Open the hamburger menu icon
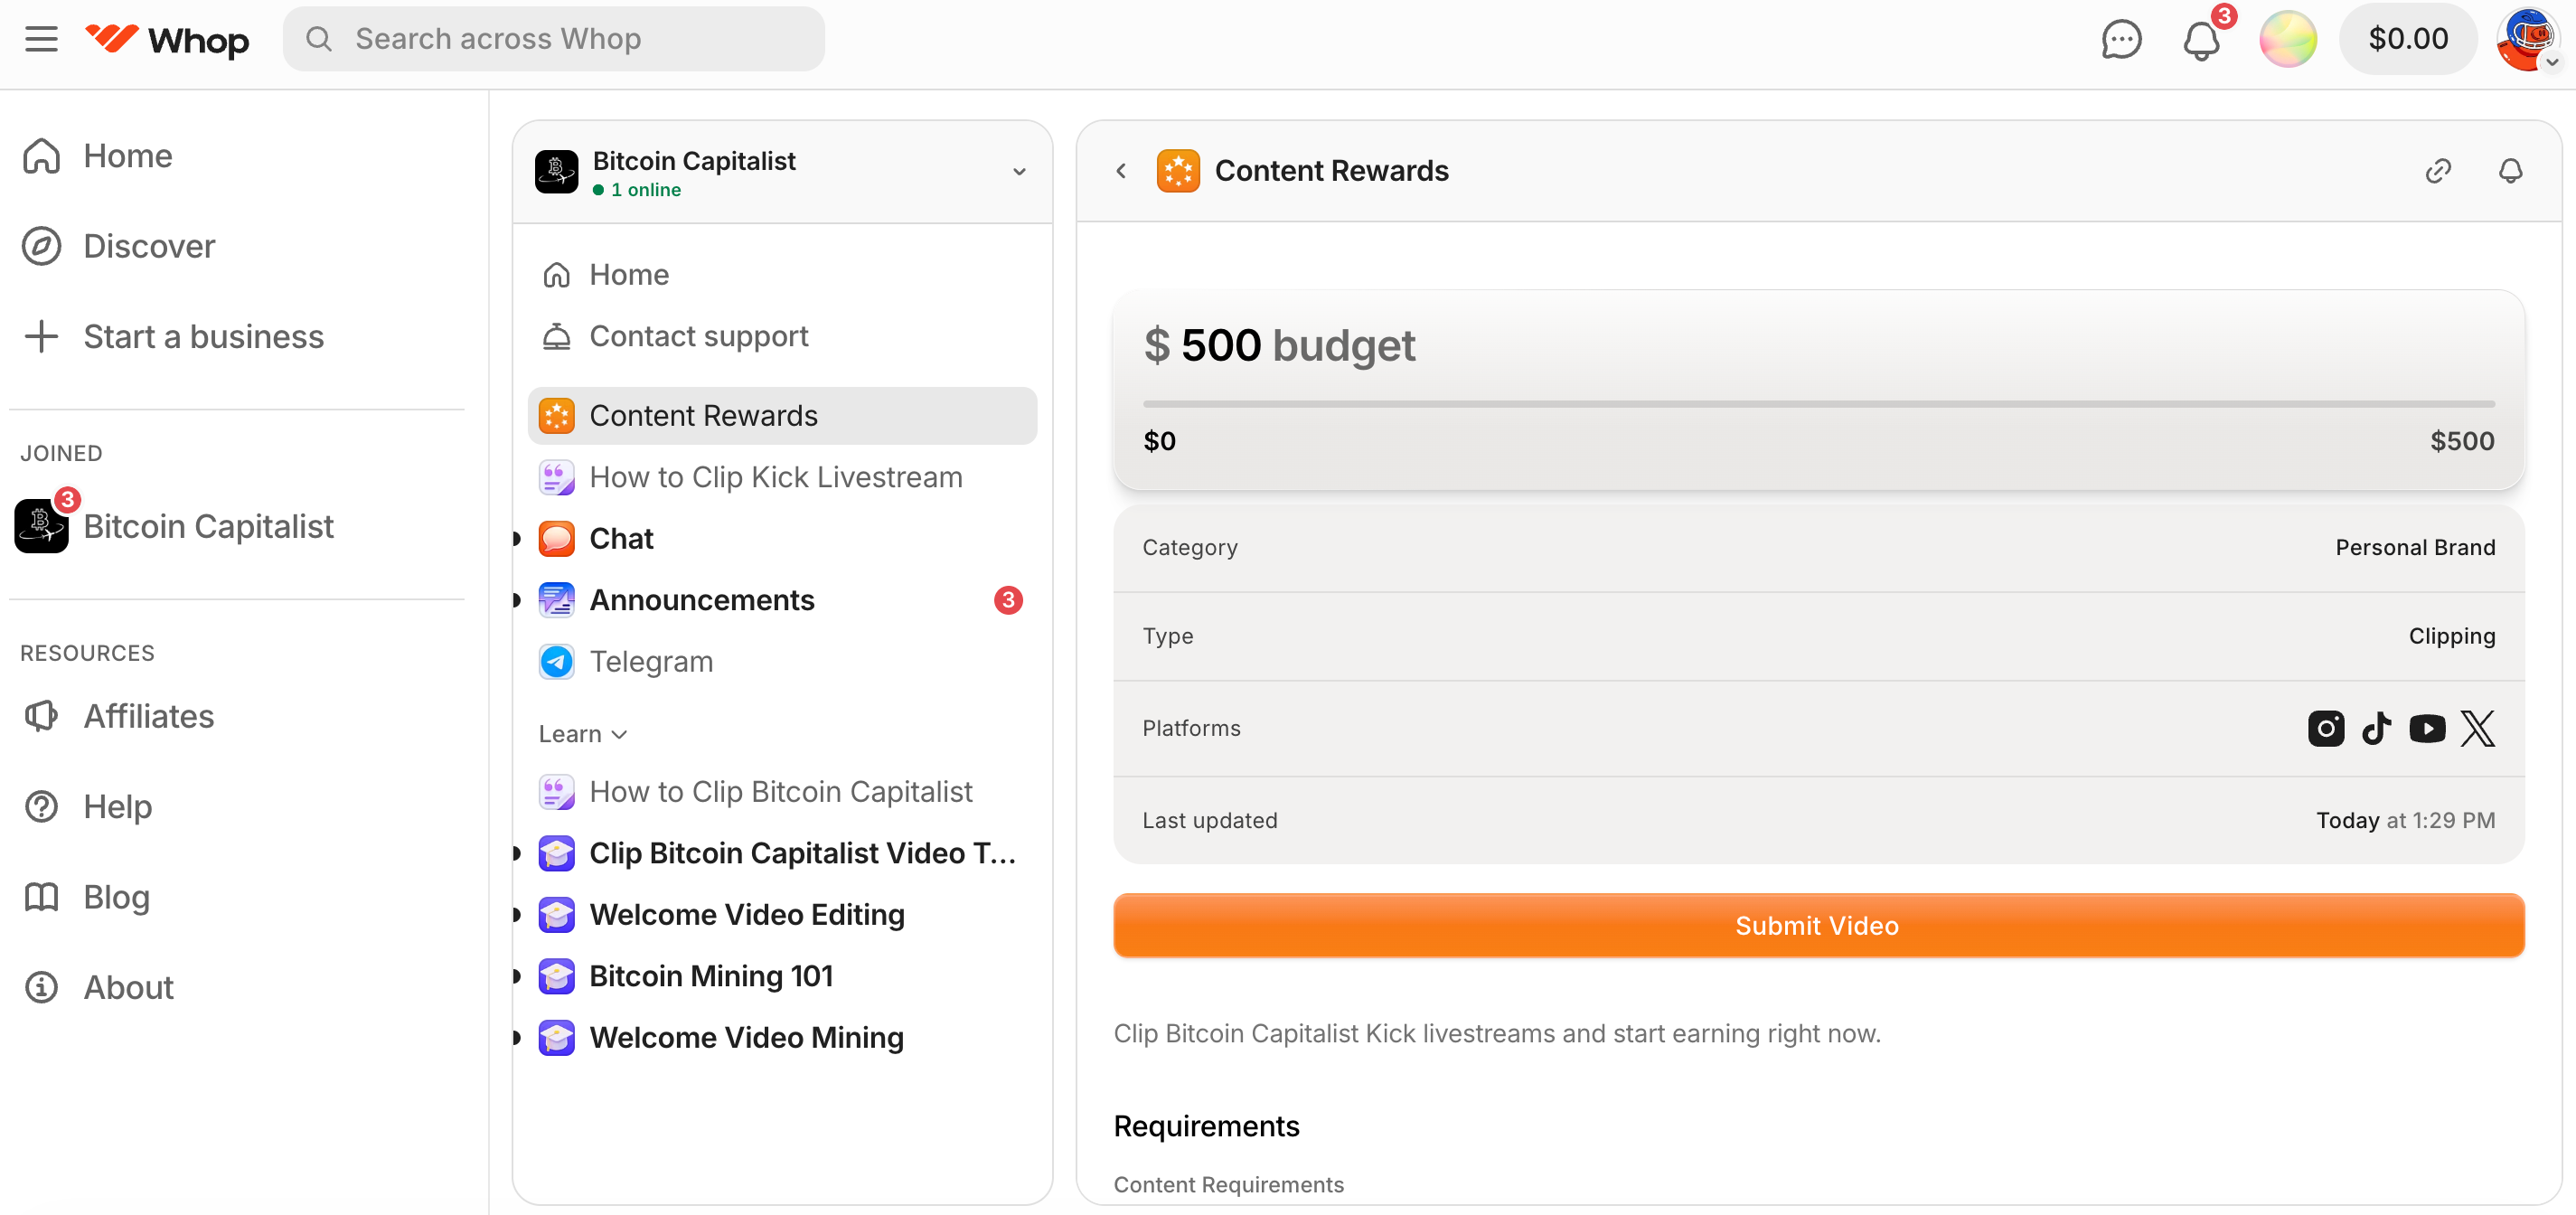This screenshot has height=1215, width=2576. (41, 39)
